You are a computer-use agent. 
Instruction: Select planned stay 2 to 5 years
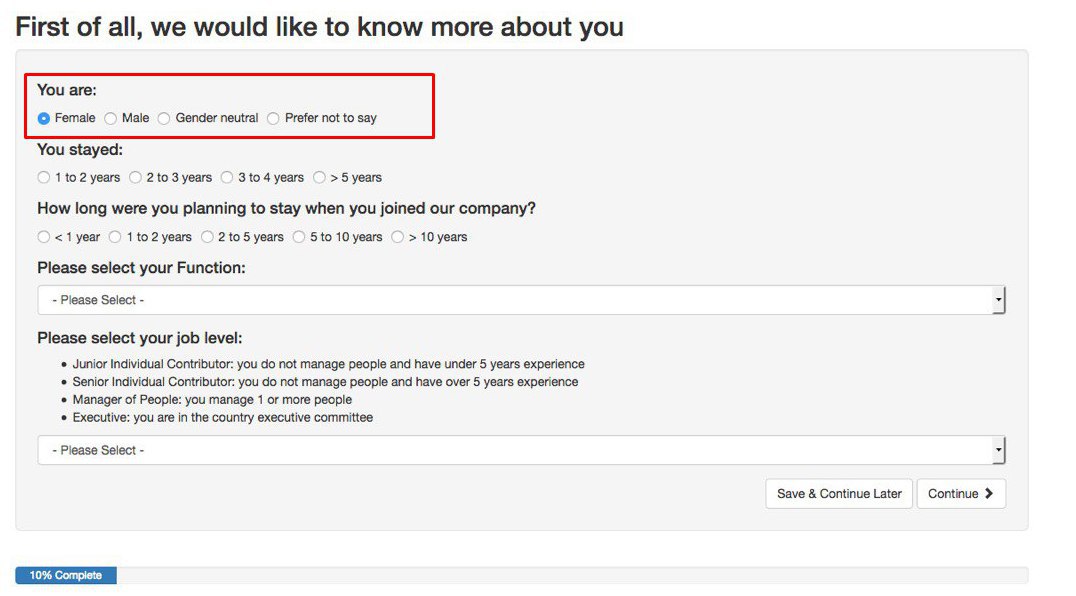click(x=207, y=237)
